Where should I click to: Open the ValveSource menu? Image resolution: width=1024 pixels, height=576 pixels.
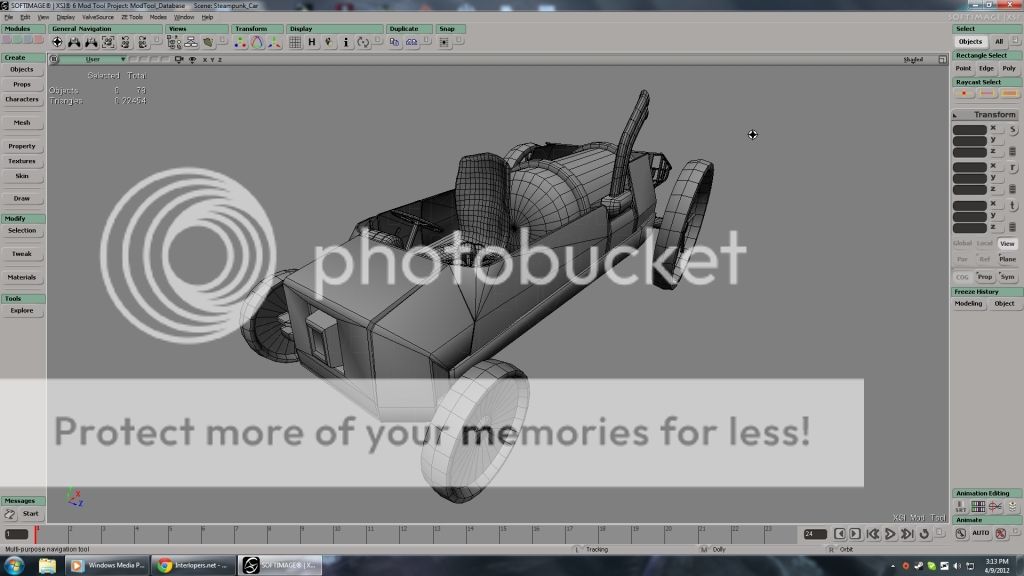[97, 17]
